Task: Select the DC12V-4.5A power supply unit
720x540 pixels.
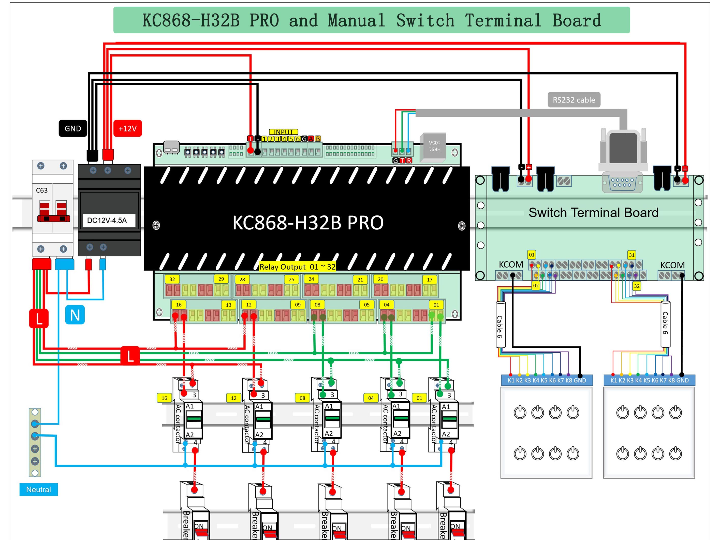Action: [x=109, y=210]
